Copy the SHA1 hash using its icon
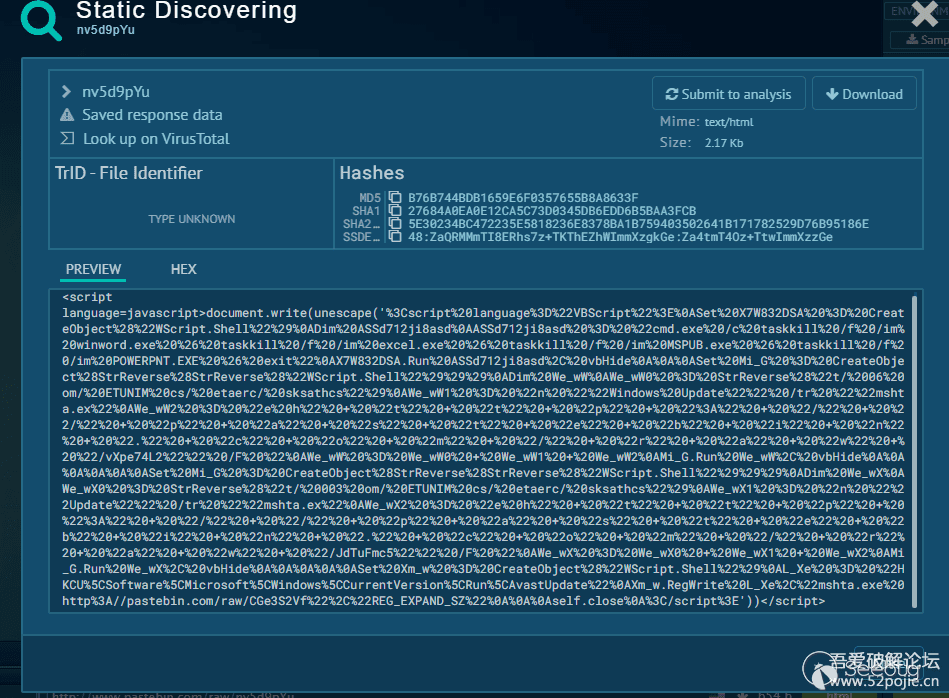 point(395,211)
